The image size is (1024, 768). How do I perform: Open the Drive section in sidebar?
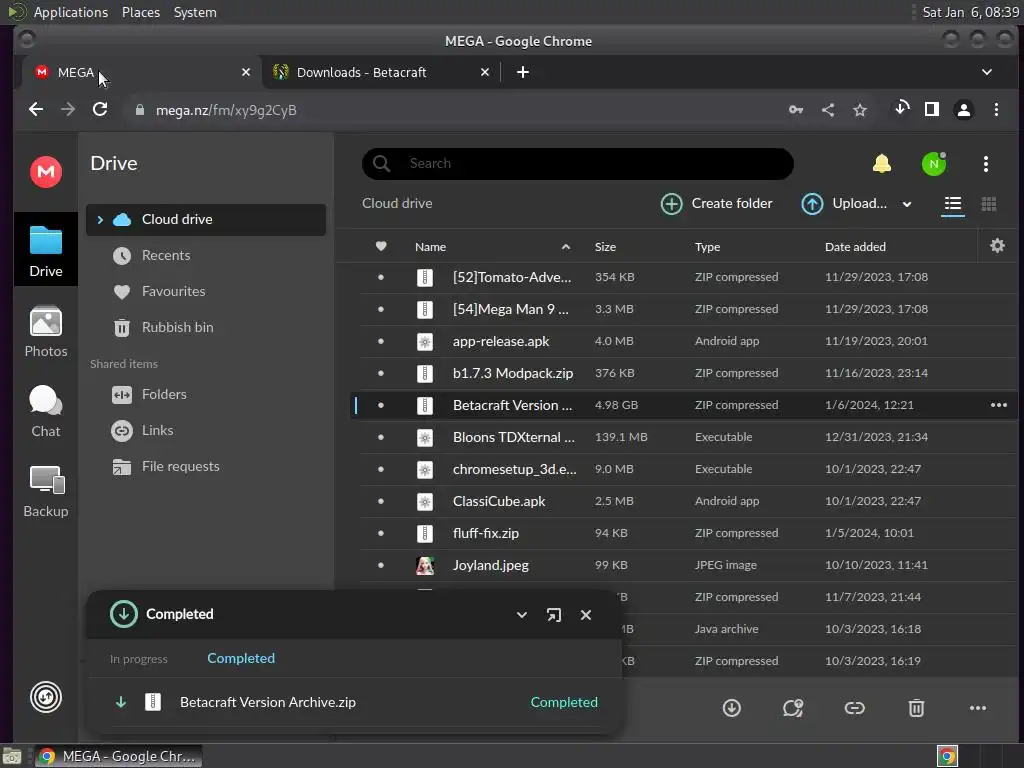point(46,251)
